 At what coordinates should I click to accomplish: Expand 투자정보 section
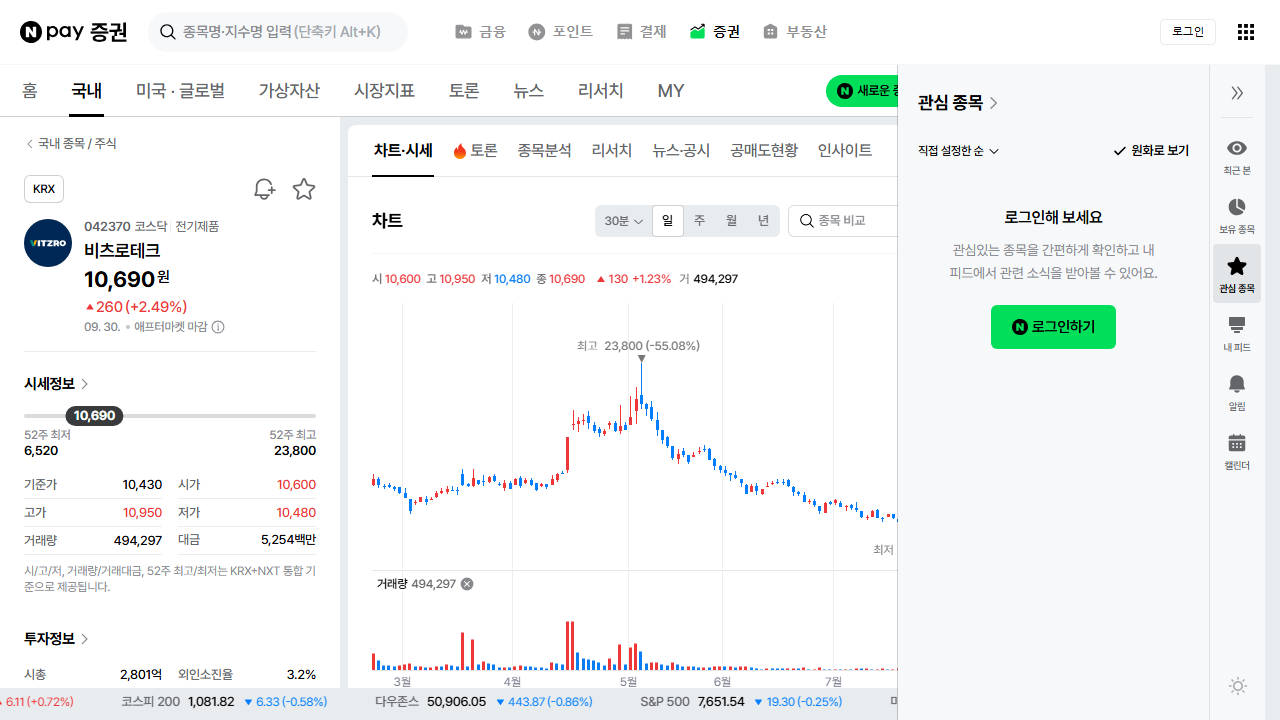pyautogui.click(x=57, y=639)
